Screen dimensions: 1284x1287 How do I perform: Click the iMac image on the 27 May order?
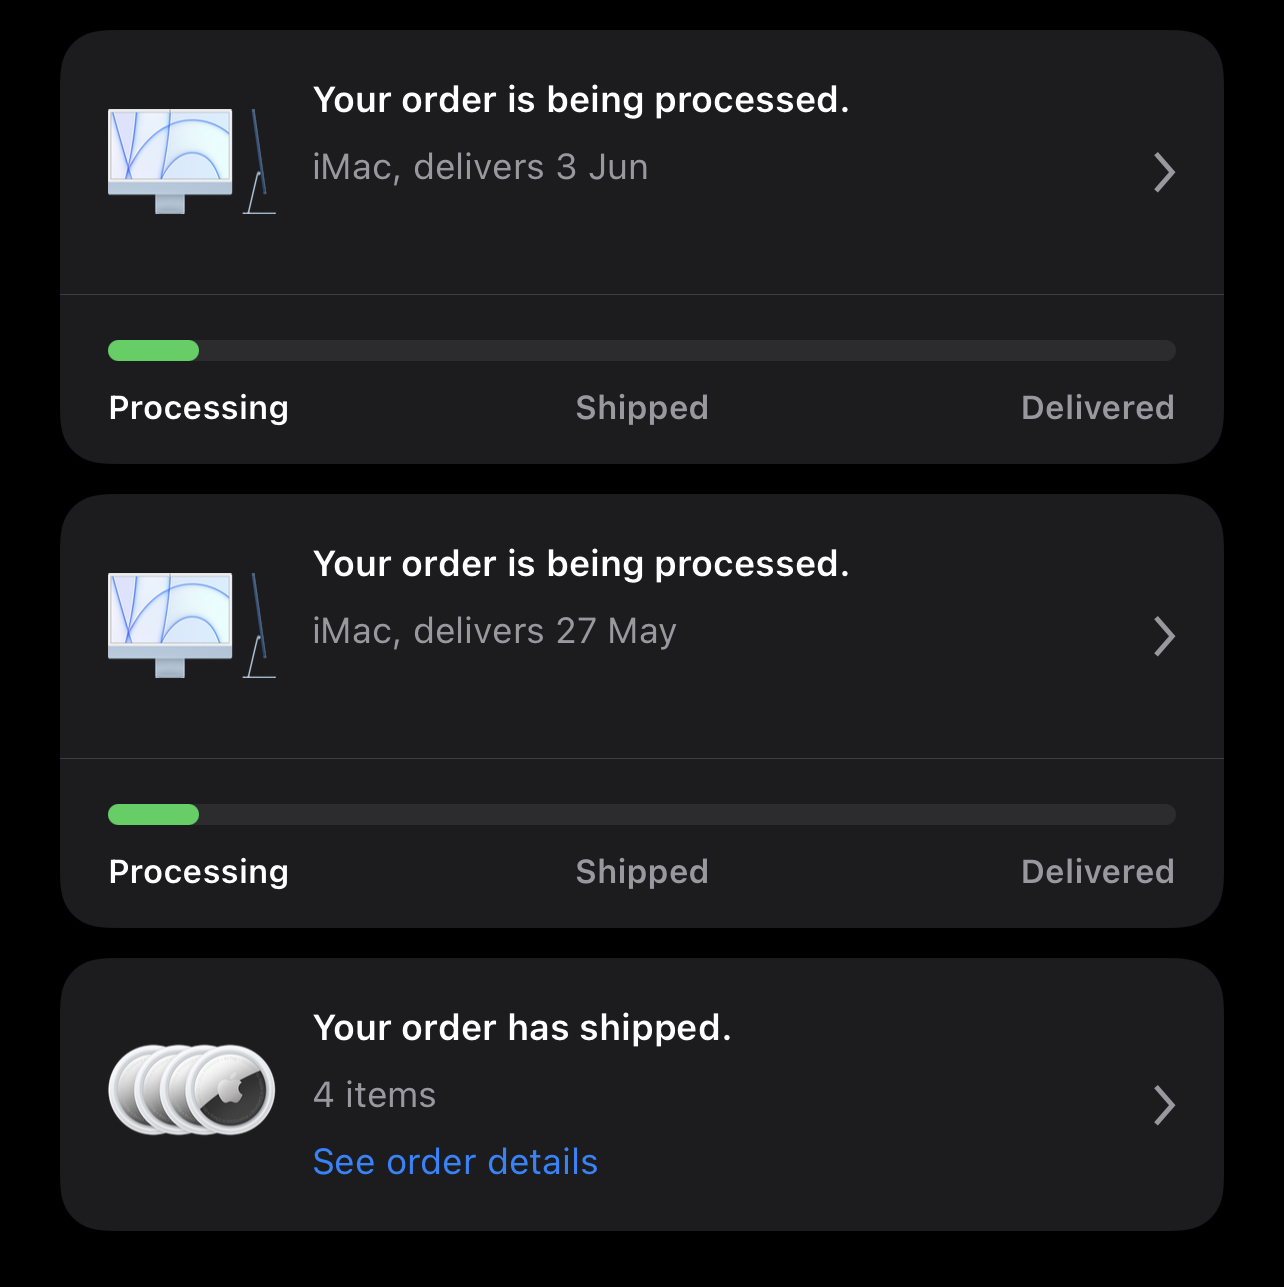point(190,625)
